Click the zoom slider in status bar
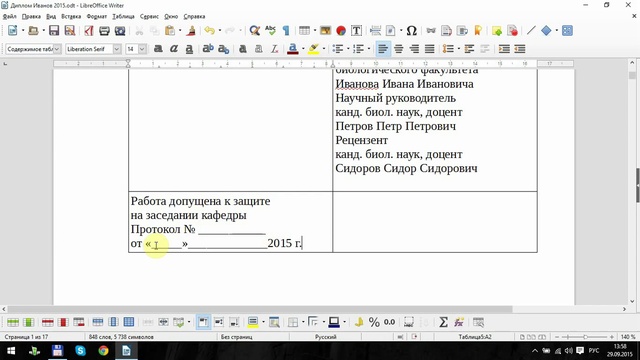Viewport: 640px width, 360px height. tap(584, 337)
